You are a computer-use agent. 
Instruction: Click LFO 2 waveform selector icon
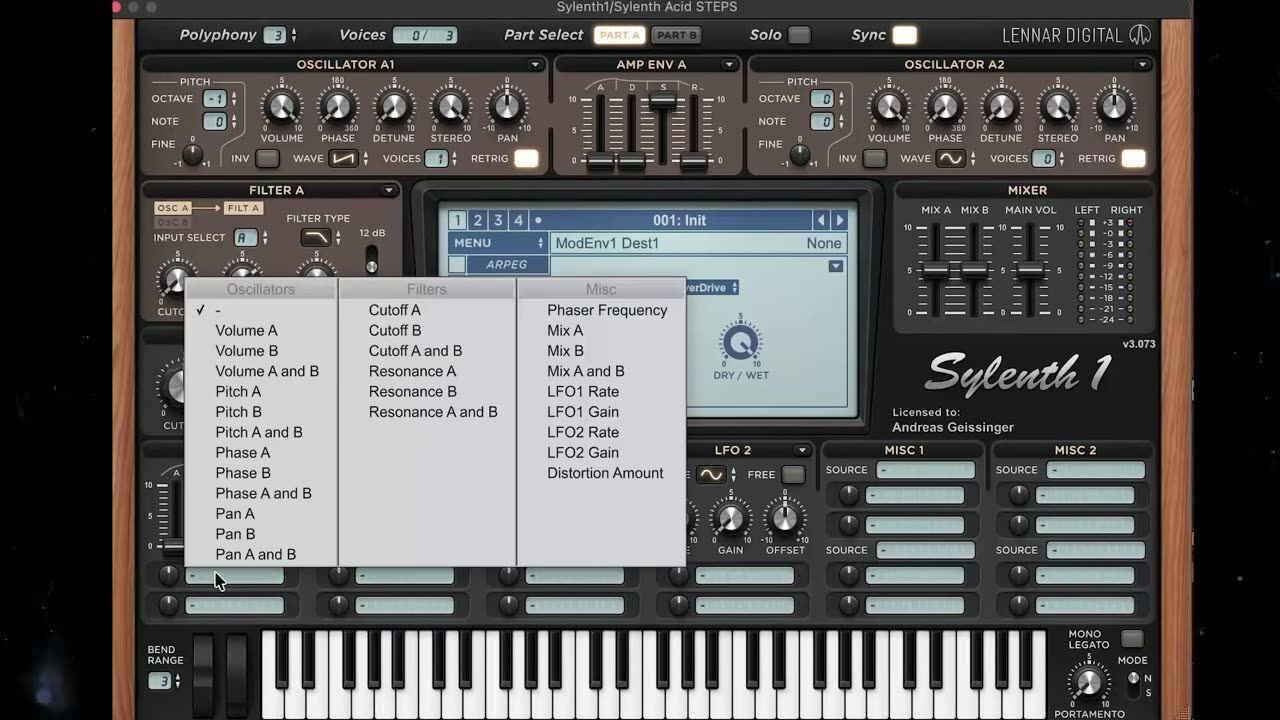(711, 475)
